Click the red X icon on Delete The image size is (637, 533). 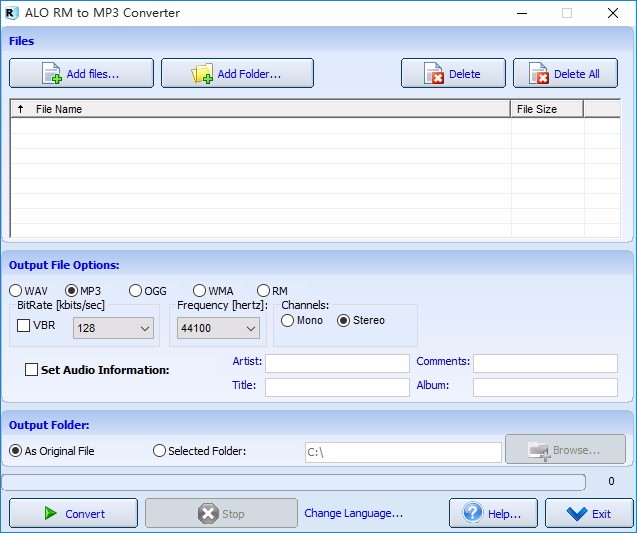click(x=433, y=74)
